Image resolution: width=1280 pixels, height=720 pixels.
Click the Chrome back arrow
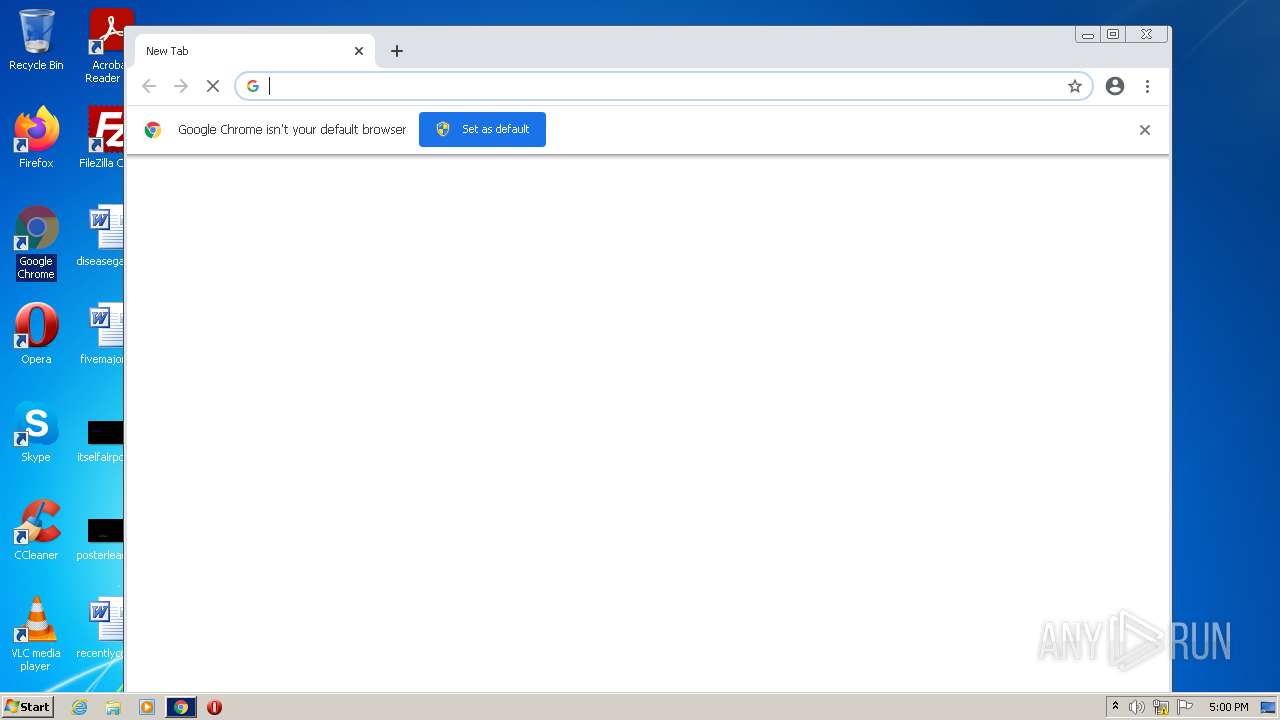coord(149,86)
